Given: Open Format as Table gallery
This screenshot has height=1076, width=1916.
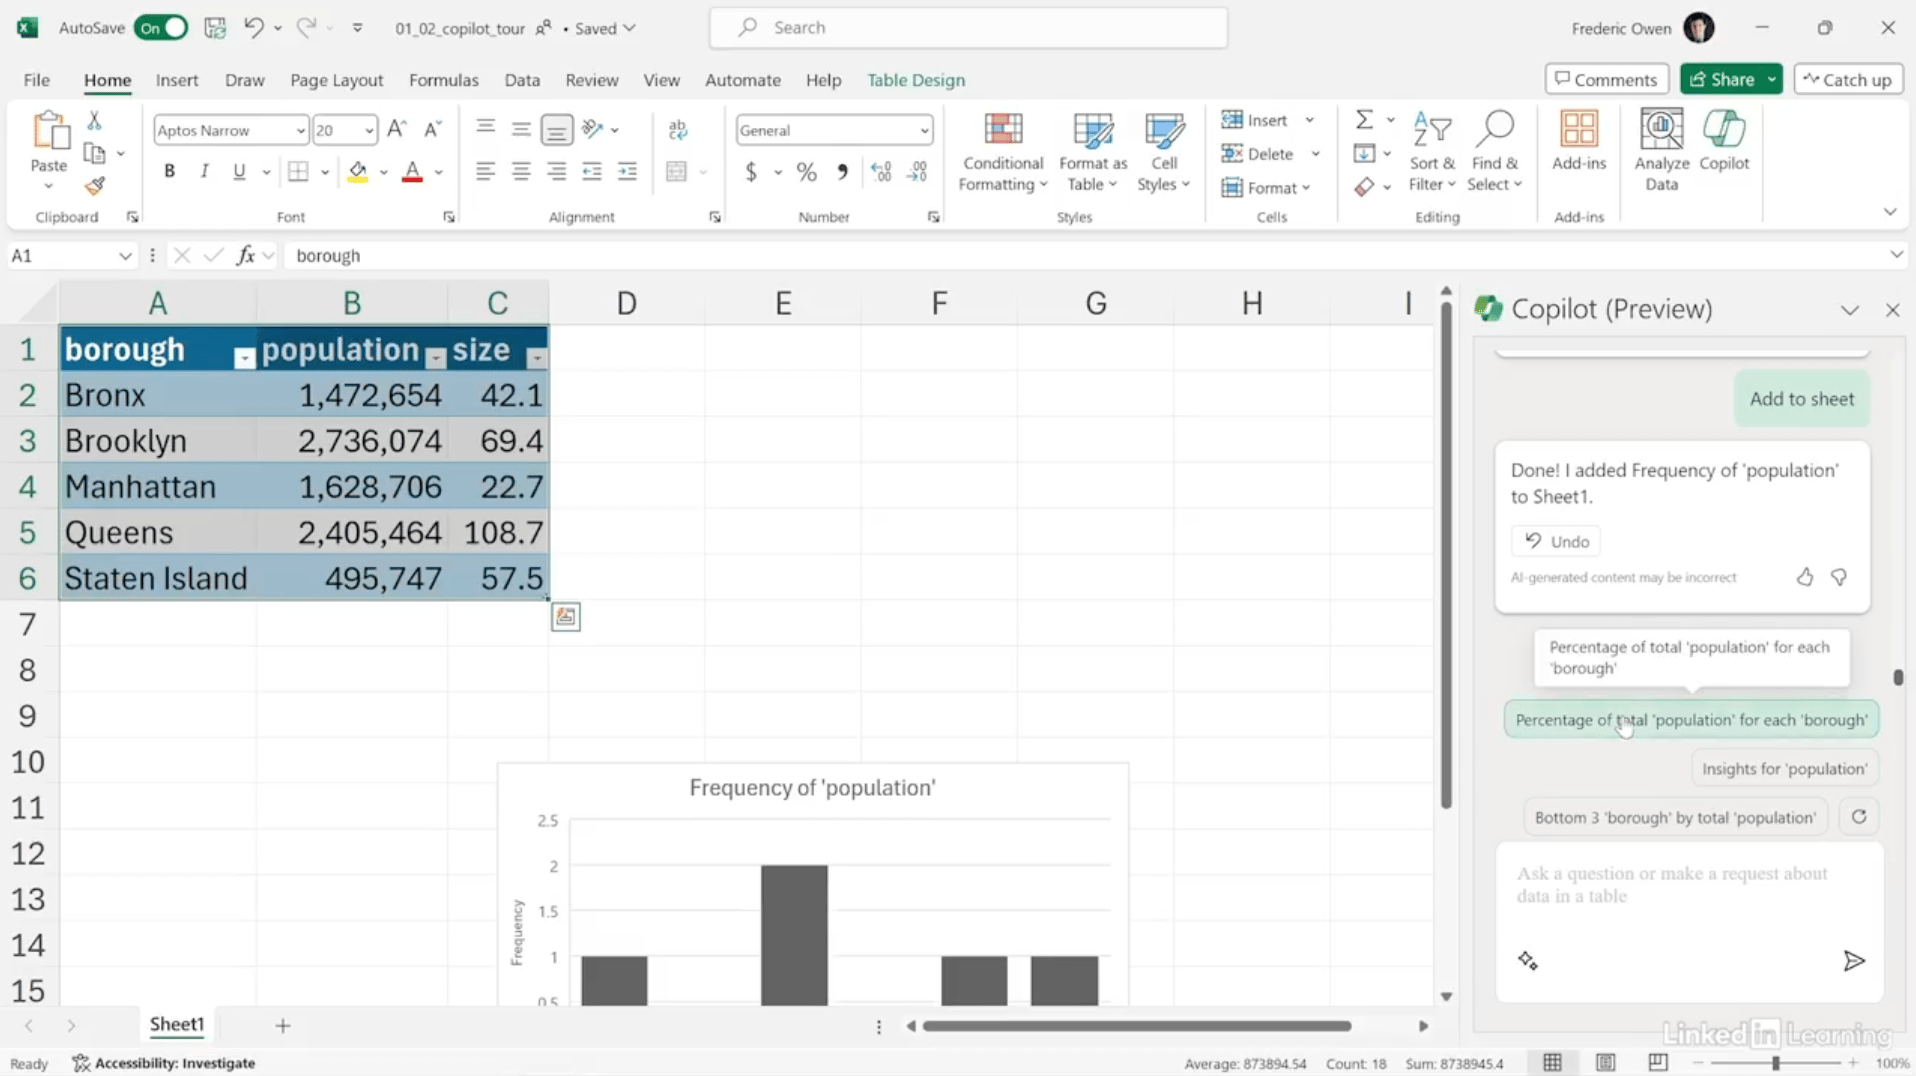Looking at the screenshot, I should click(1092, 152).
